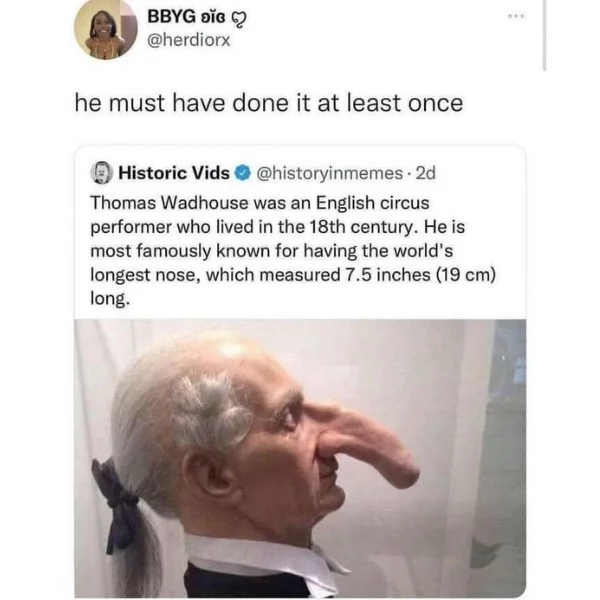Click the 2d timestamp
Image resolution: width=600 pixels, height=600 pixels.
click(x=426, y=173)
